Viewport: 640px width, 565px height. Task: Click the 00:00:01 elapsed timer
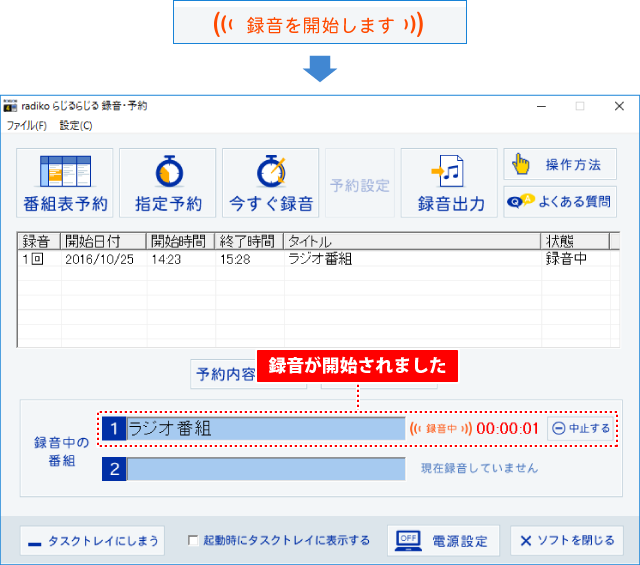tap(507, 429)
